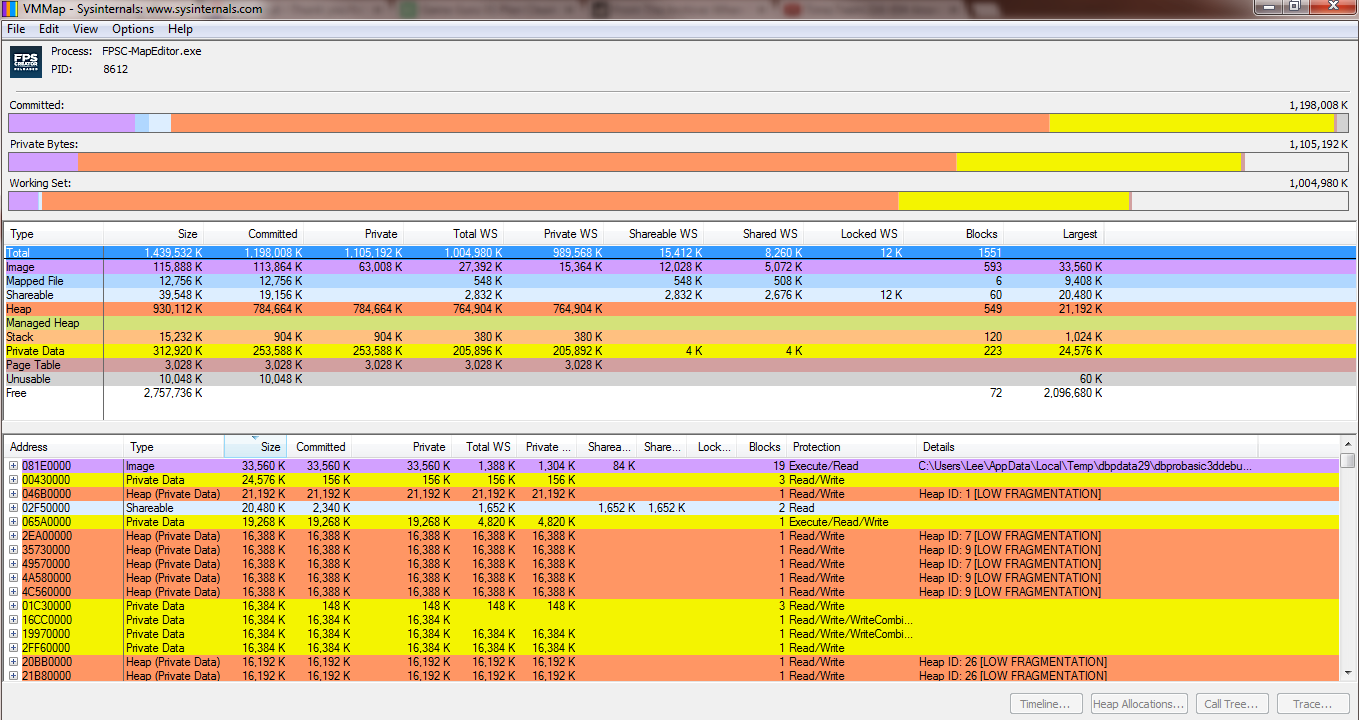Image resolution: width=1359 pixels, height=720 pixels.
Task: Expand the 49570000 Heap row
Action: point(14,564)
